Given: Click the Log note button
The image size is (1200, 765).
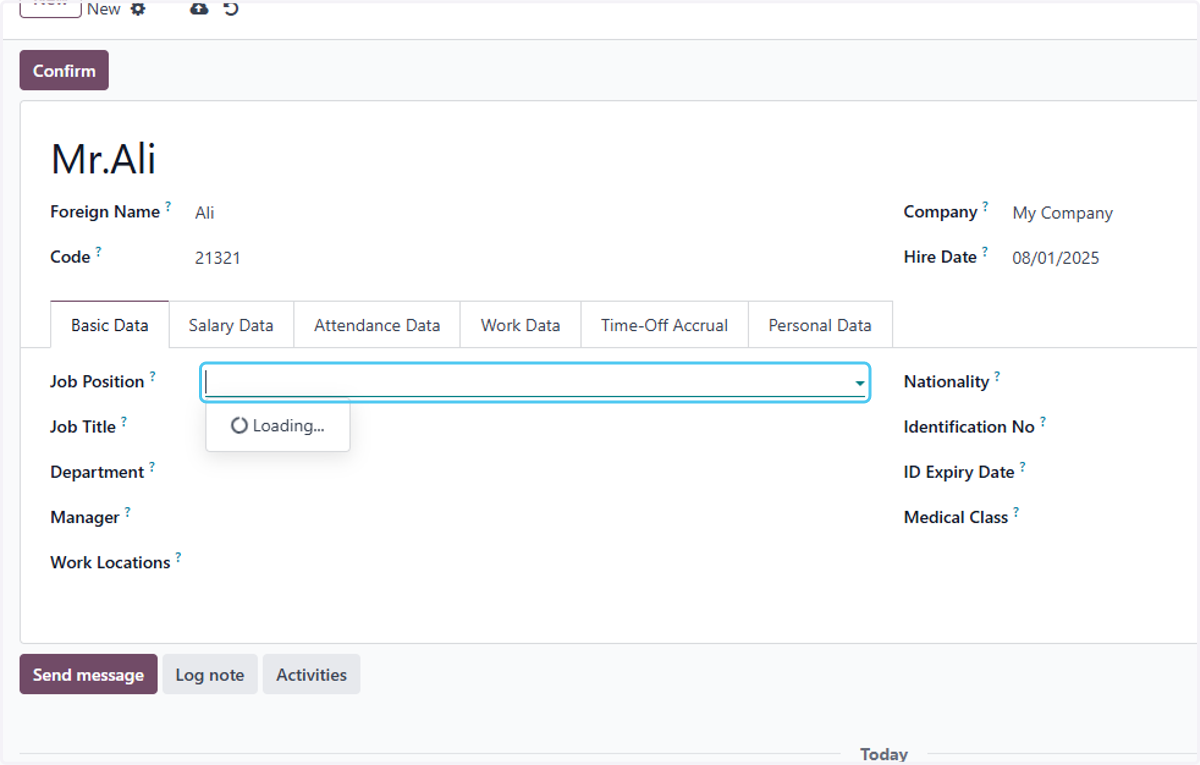Looking at the screenshot, I should click(210, 675).
